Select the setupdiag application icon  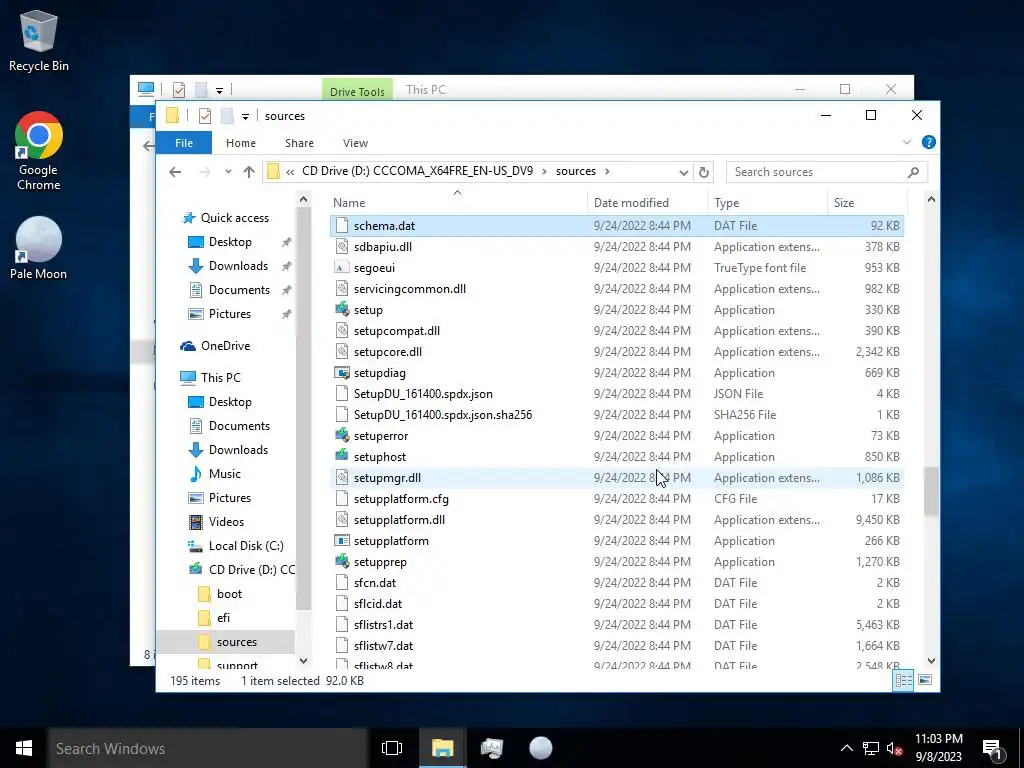point(342,373)
